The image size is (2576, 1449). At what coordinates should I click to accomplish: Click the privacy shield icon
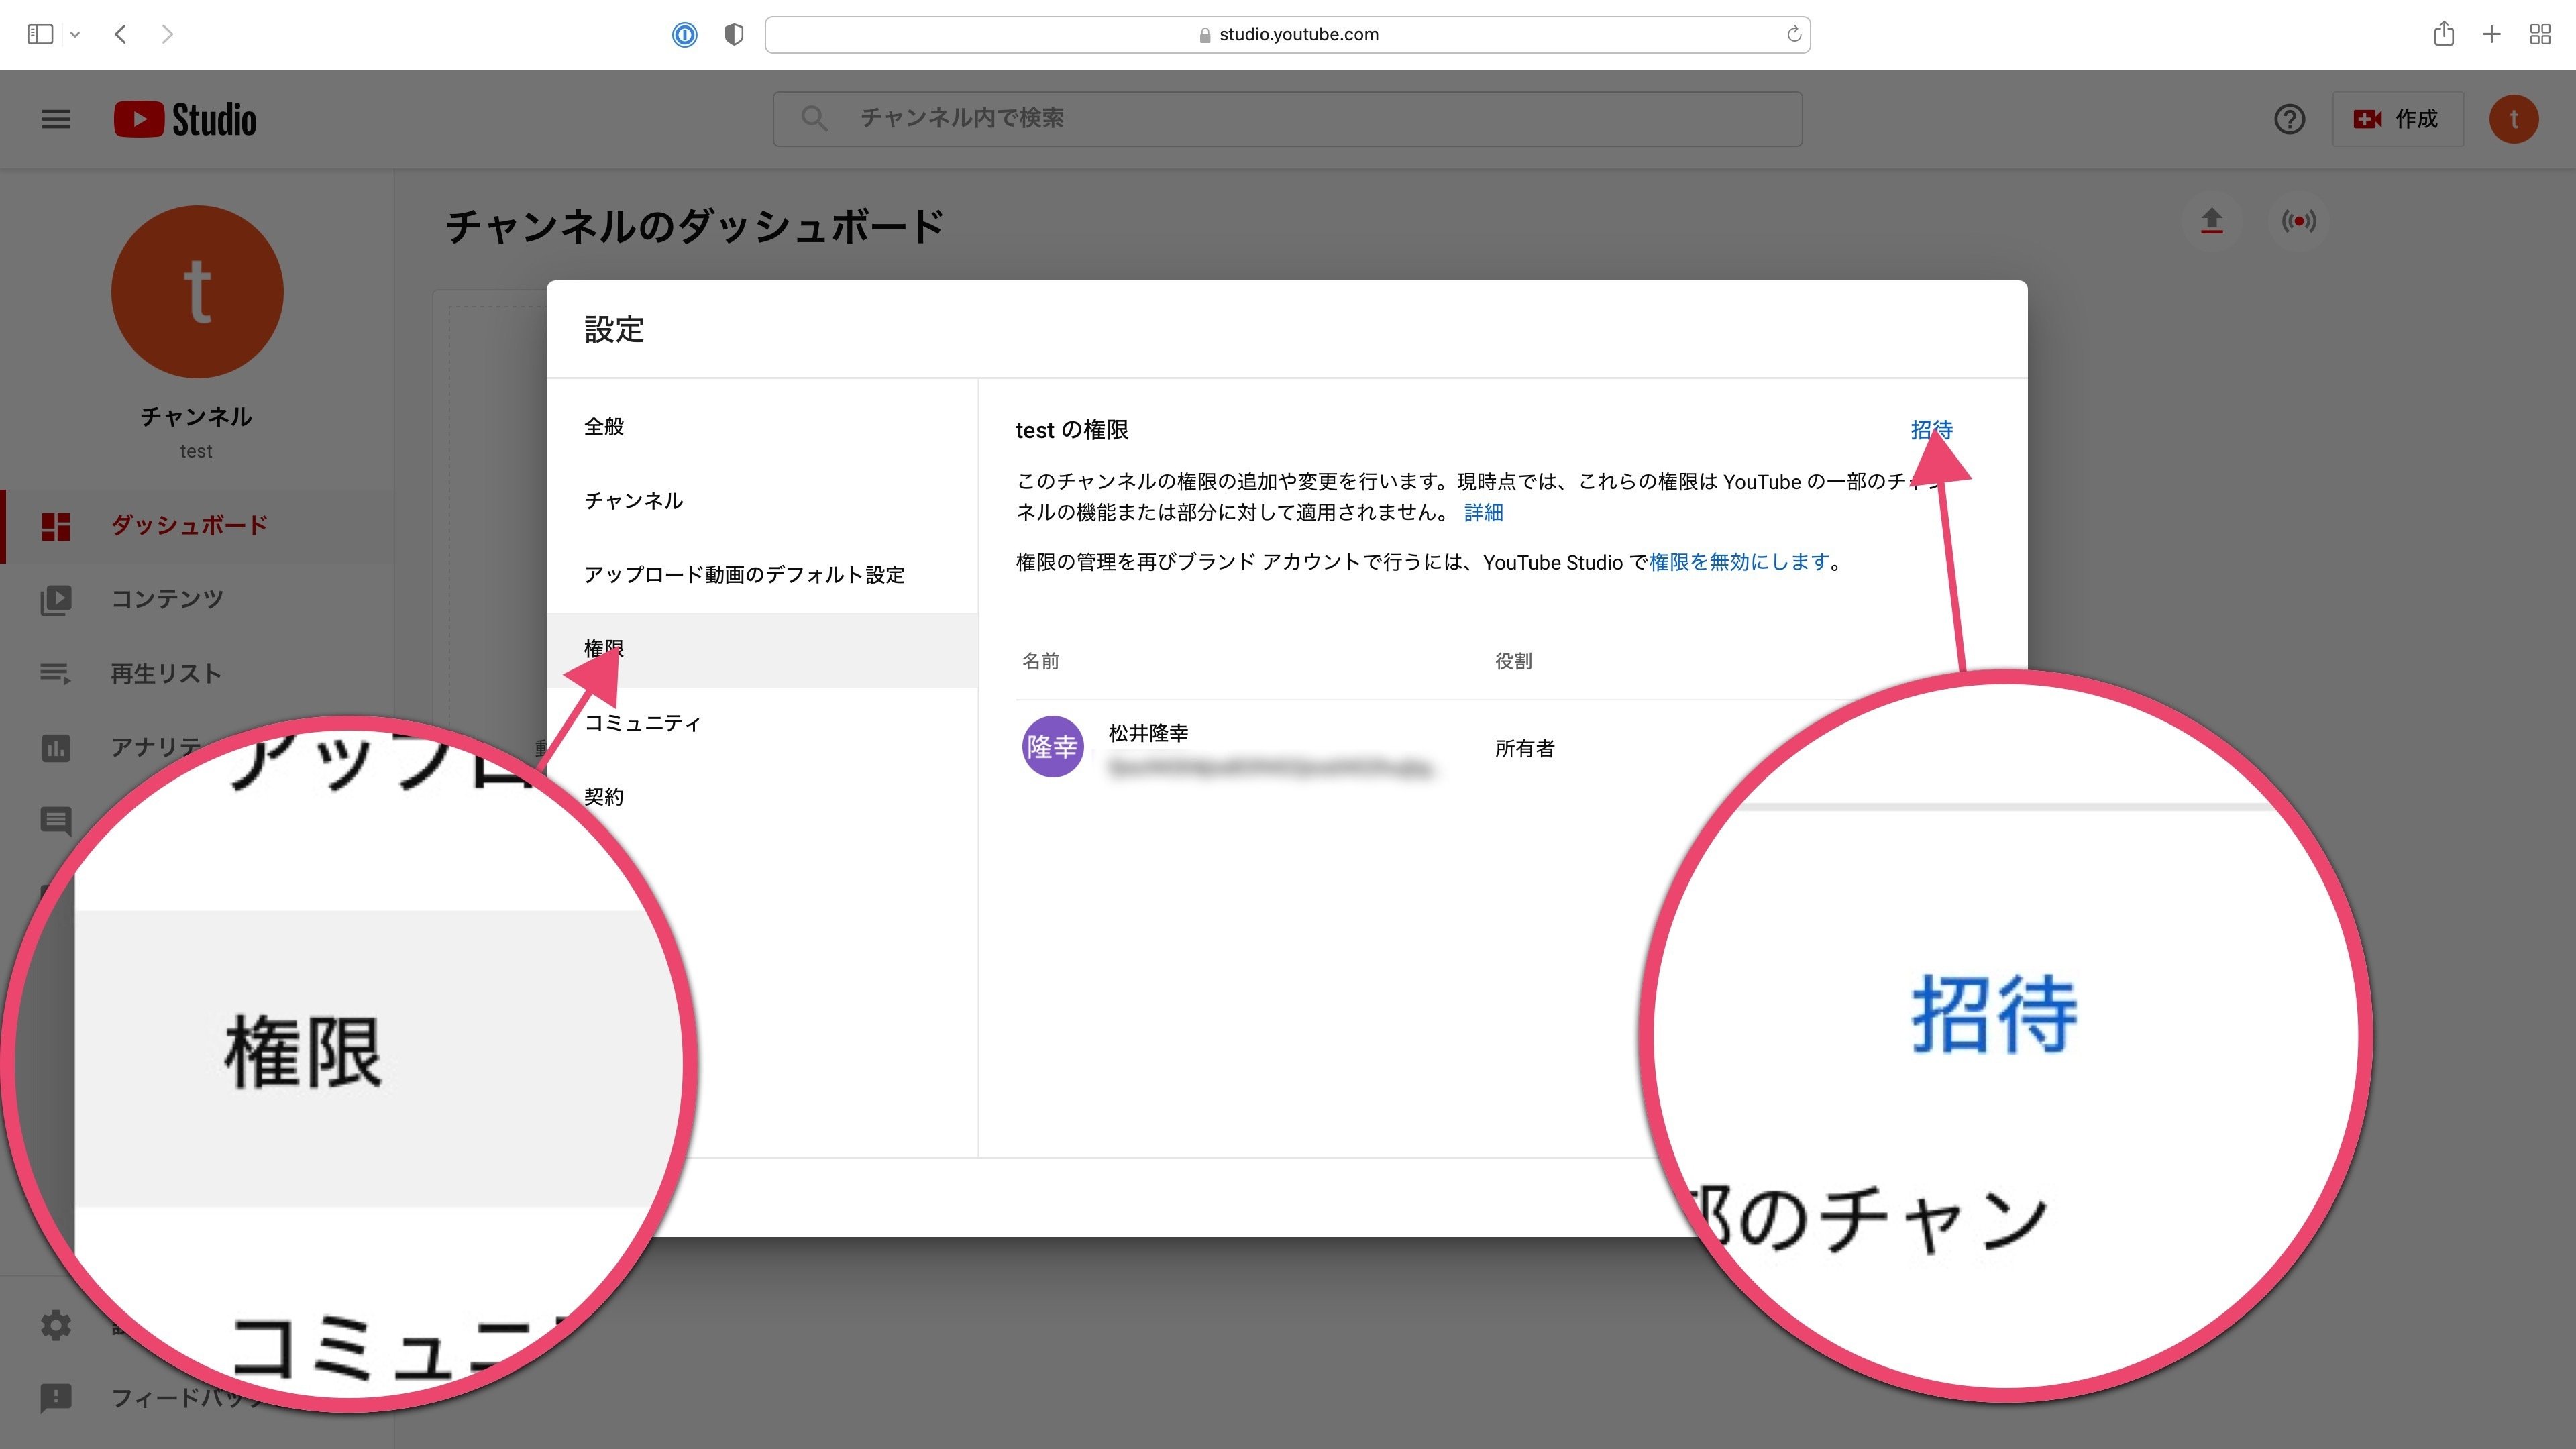[734, 35]
